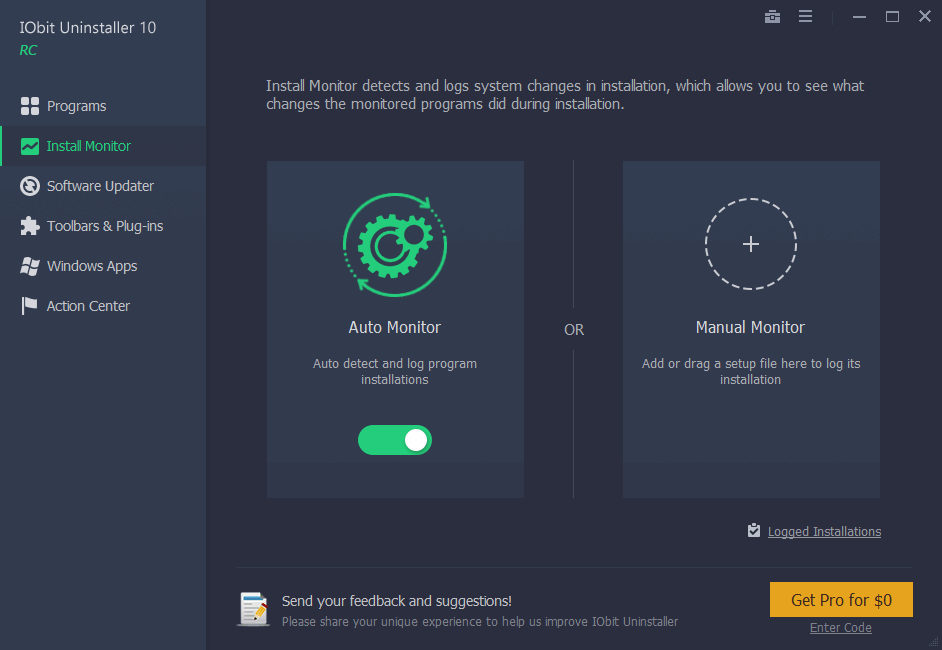Image resolution: width=942 pixels, height=650 pixels.
Task: Click the Software Updater refresh icon
Action: point(29,186)
